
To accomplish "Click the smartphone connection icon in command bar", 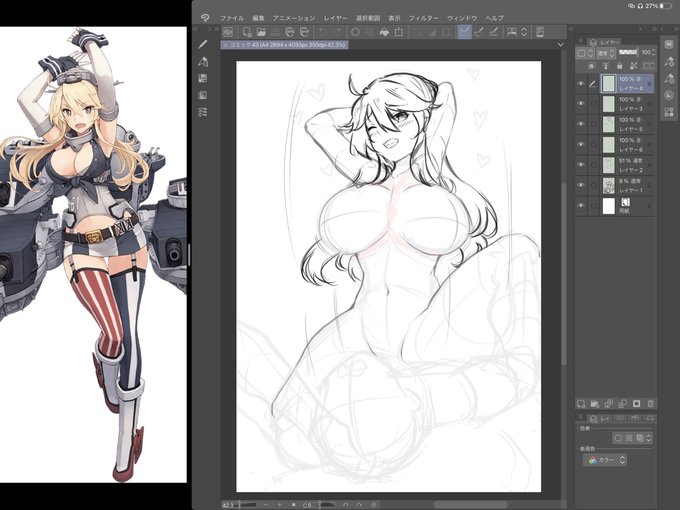I will pos(540,32).
